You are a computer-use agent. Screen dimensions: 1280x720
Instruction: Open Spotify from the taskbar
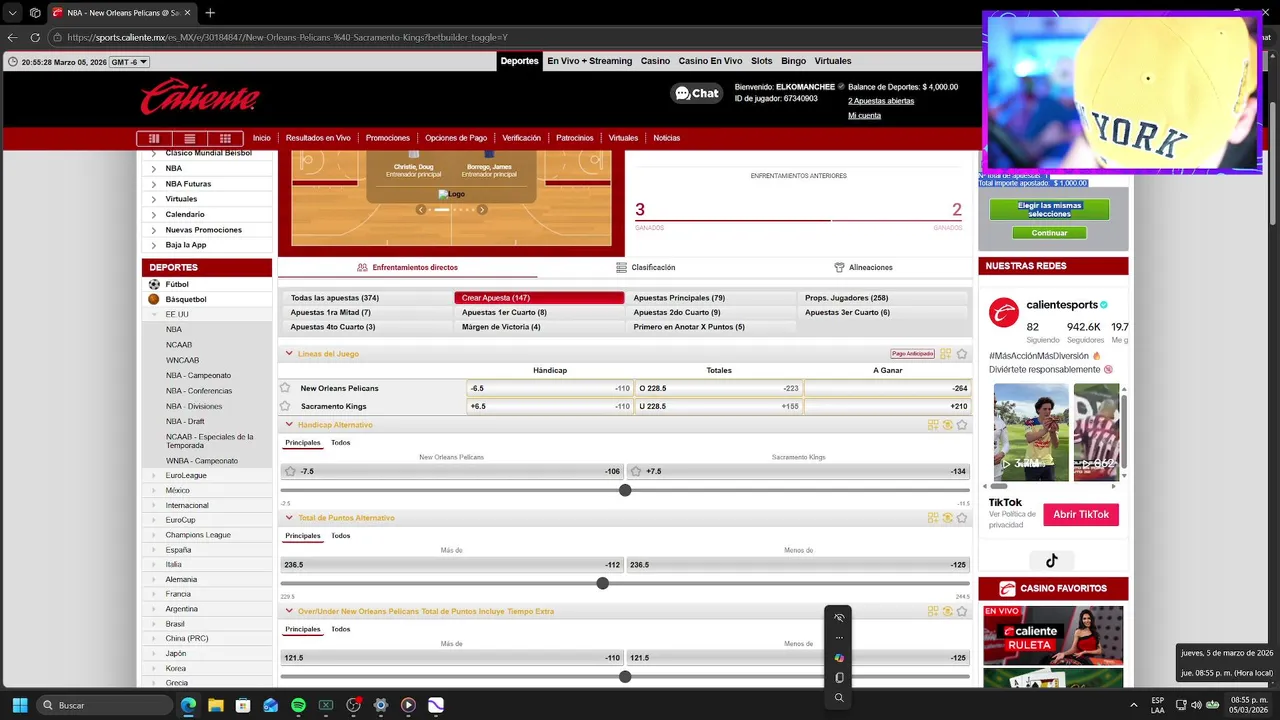(x=298, y=705)
